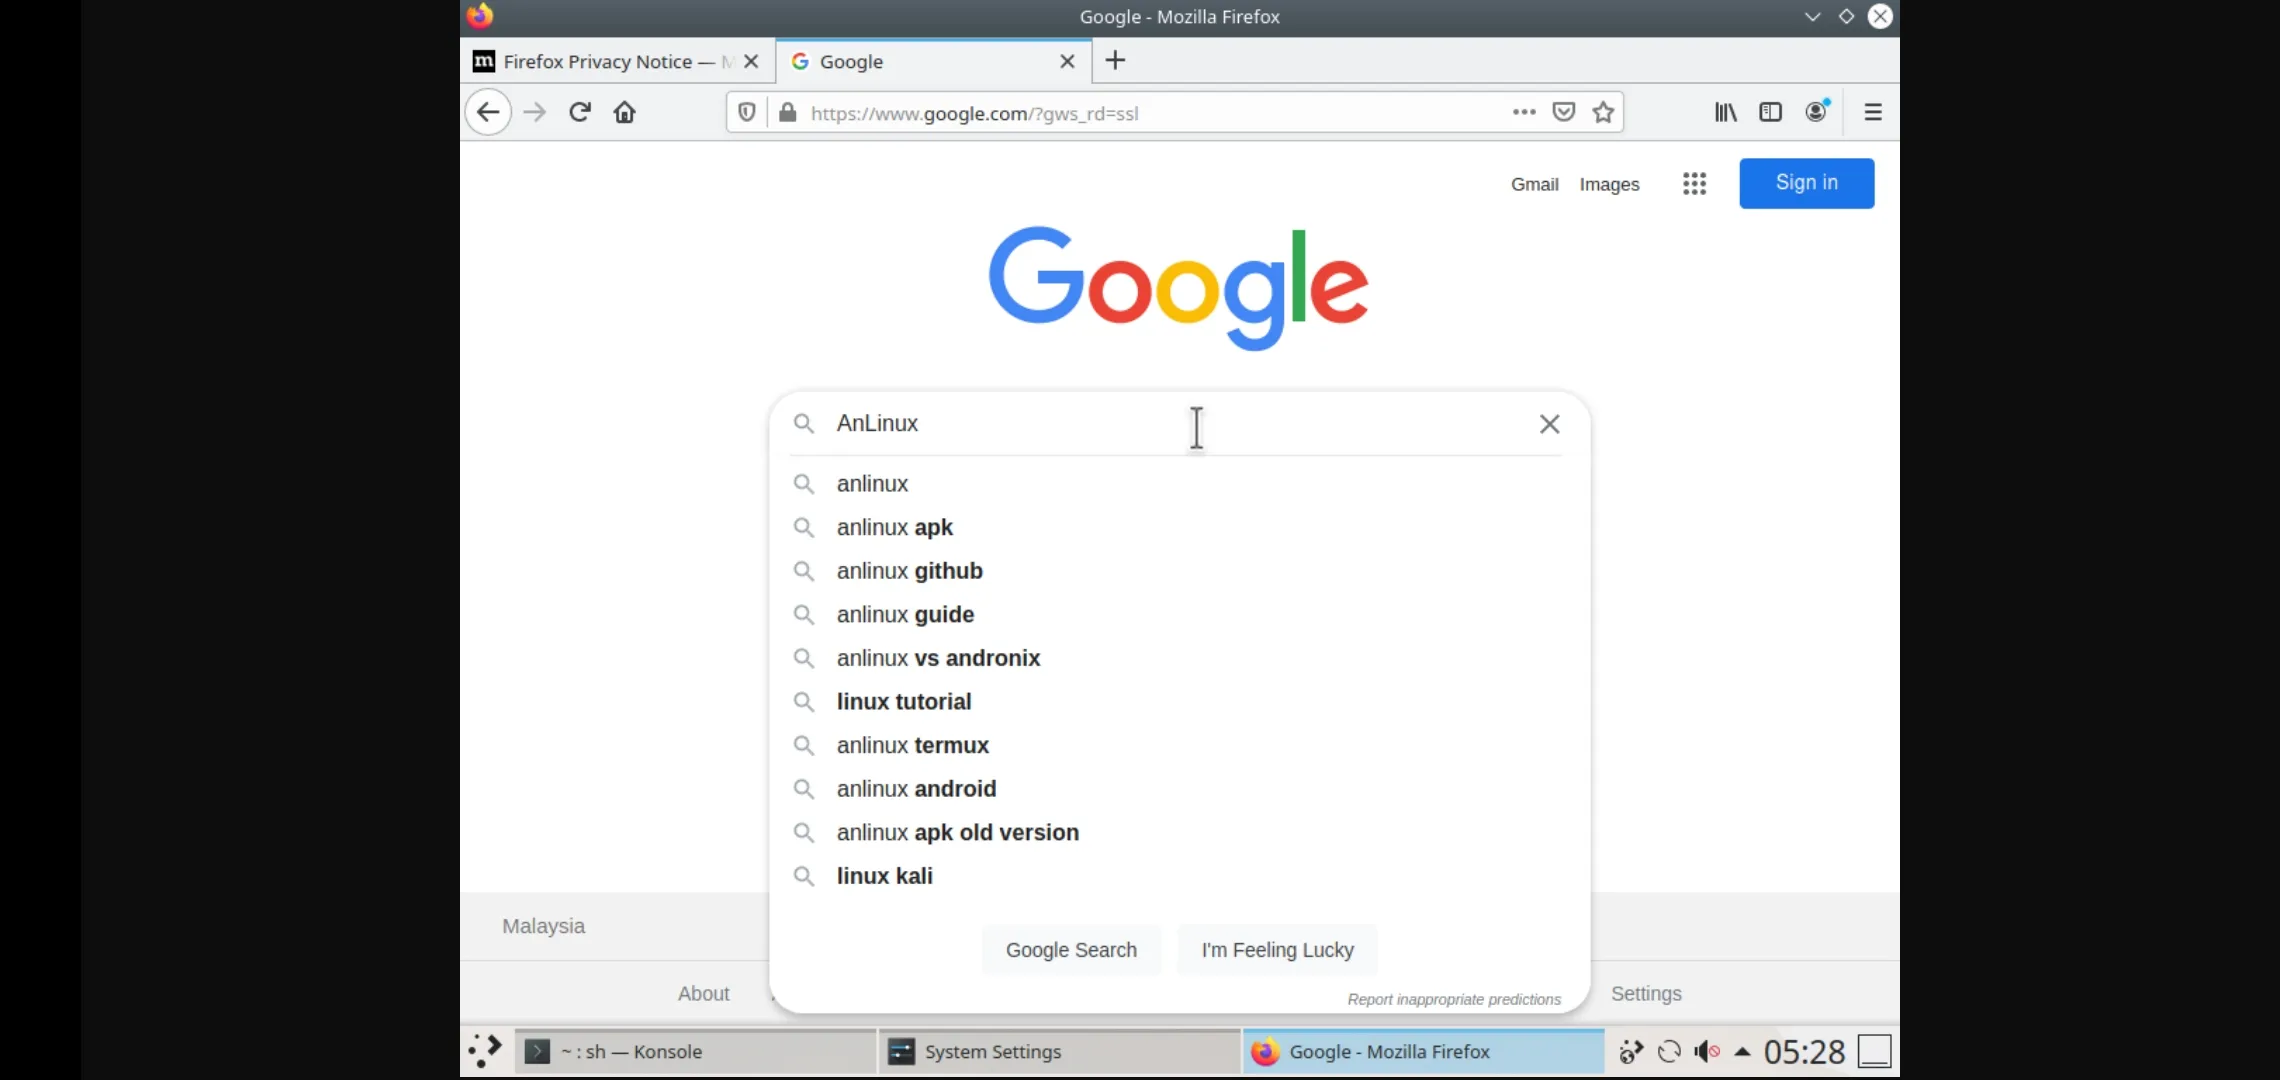The width and height of the screenshot is (2280, 1080).
Task: Click the shield security icon in address bar
Action: [747, 112]
